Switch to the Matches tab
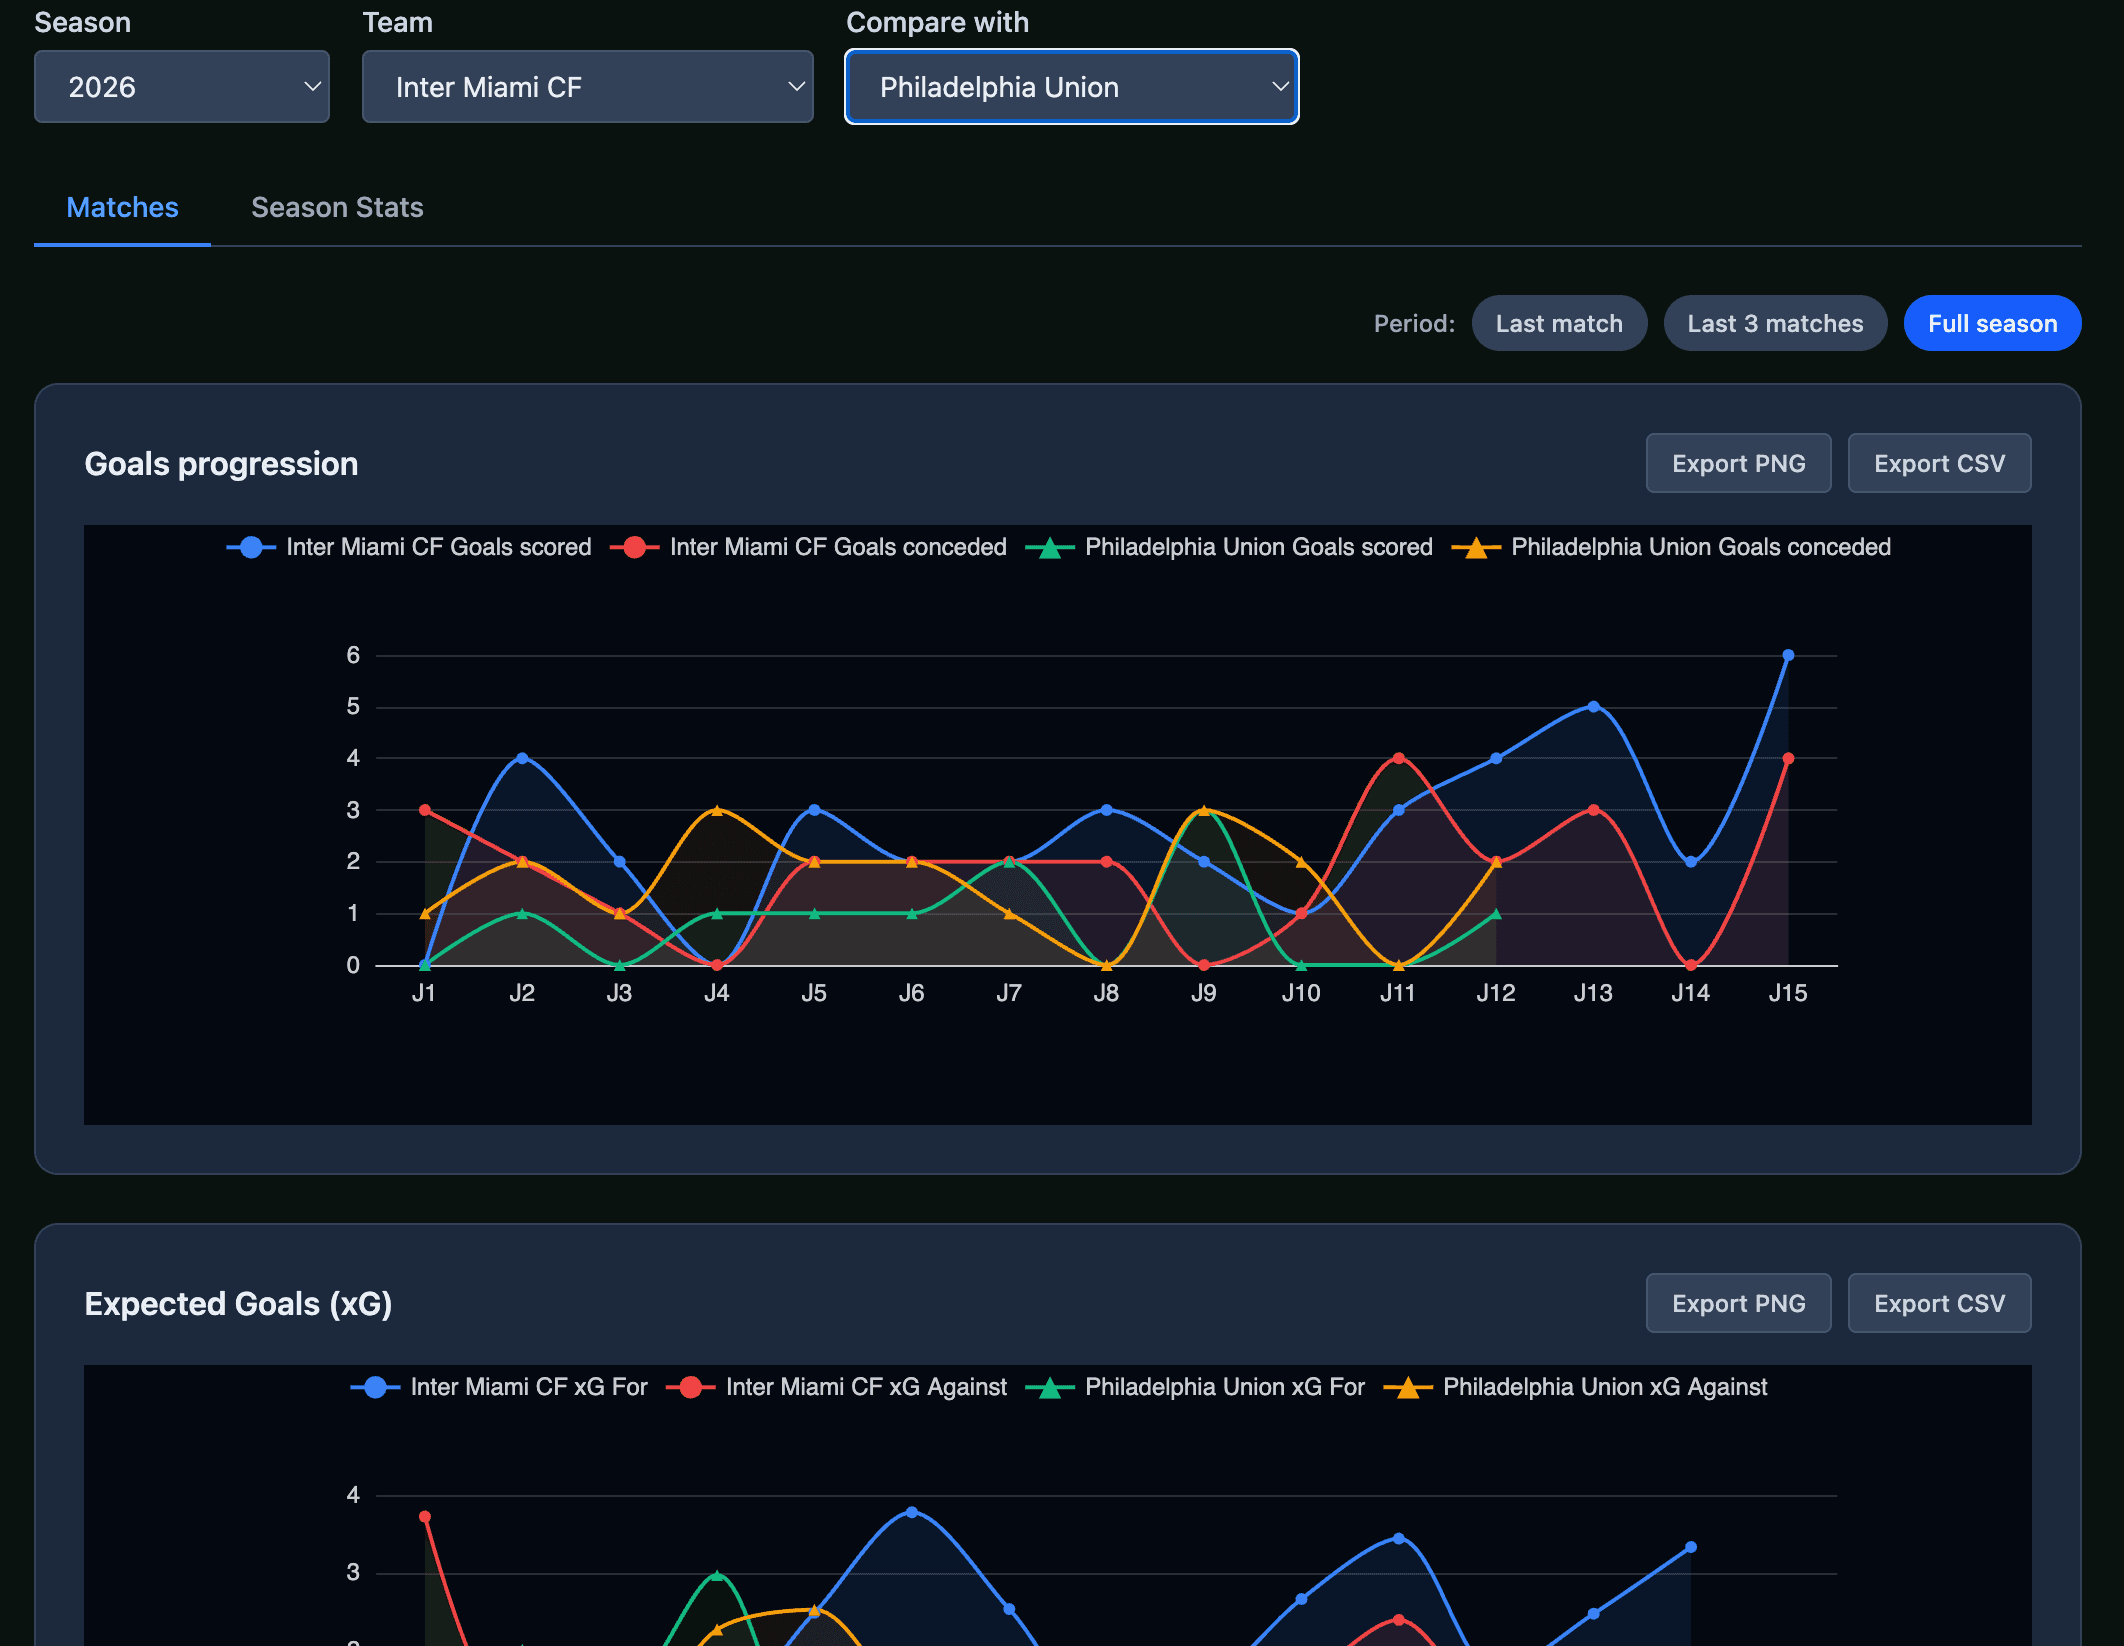The height and width of the screenshot is (1646, 2124). (x=122, y=207)
